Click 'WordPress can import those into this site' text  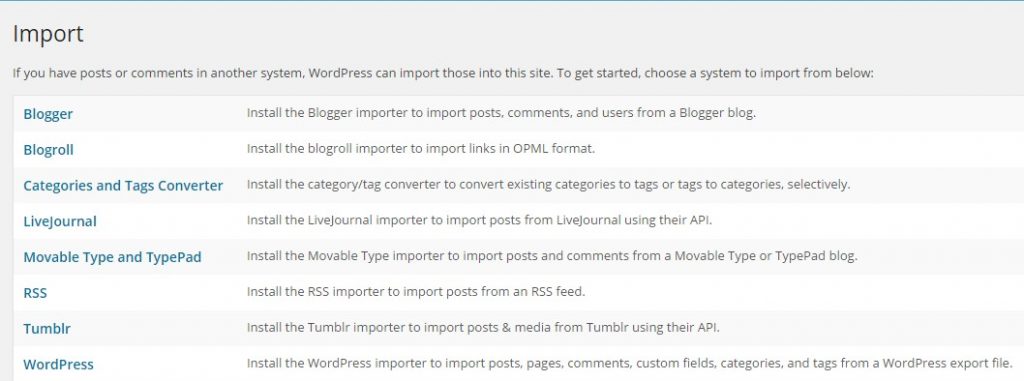point(430,73)
